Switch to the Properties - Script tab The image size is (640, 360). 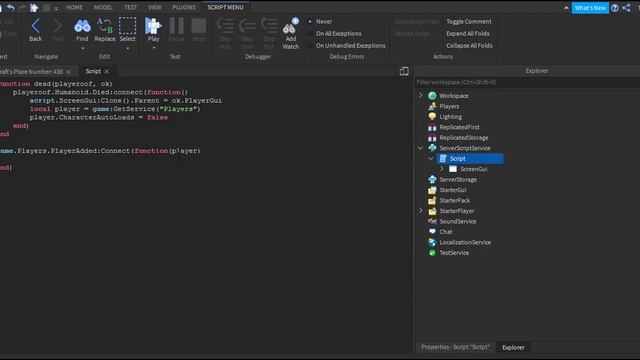point(455,347)
